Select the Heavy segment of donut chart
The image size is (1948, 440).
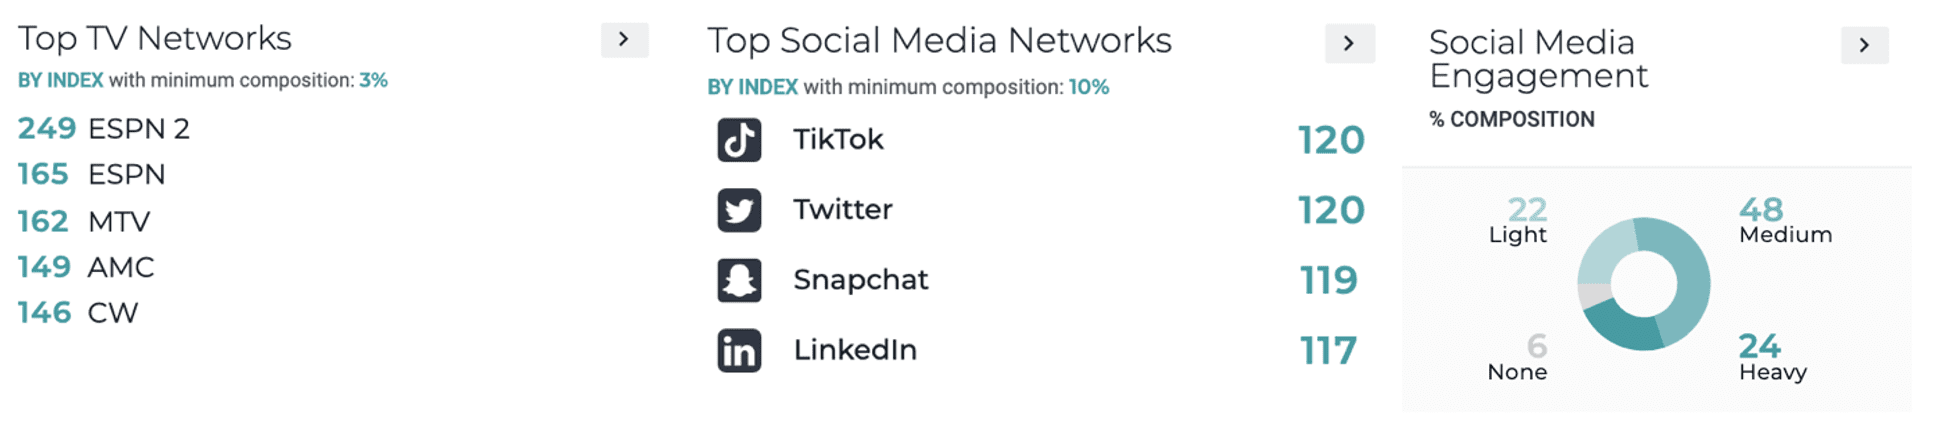(1623, 327)
